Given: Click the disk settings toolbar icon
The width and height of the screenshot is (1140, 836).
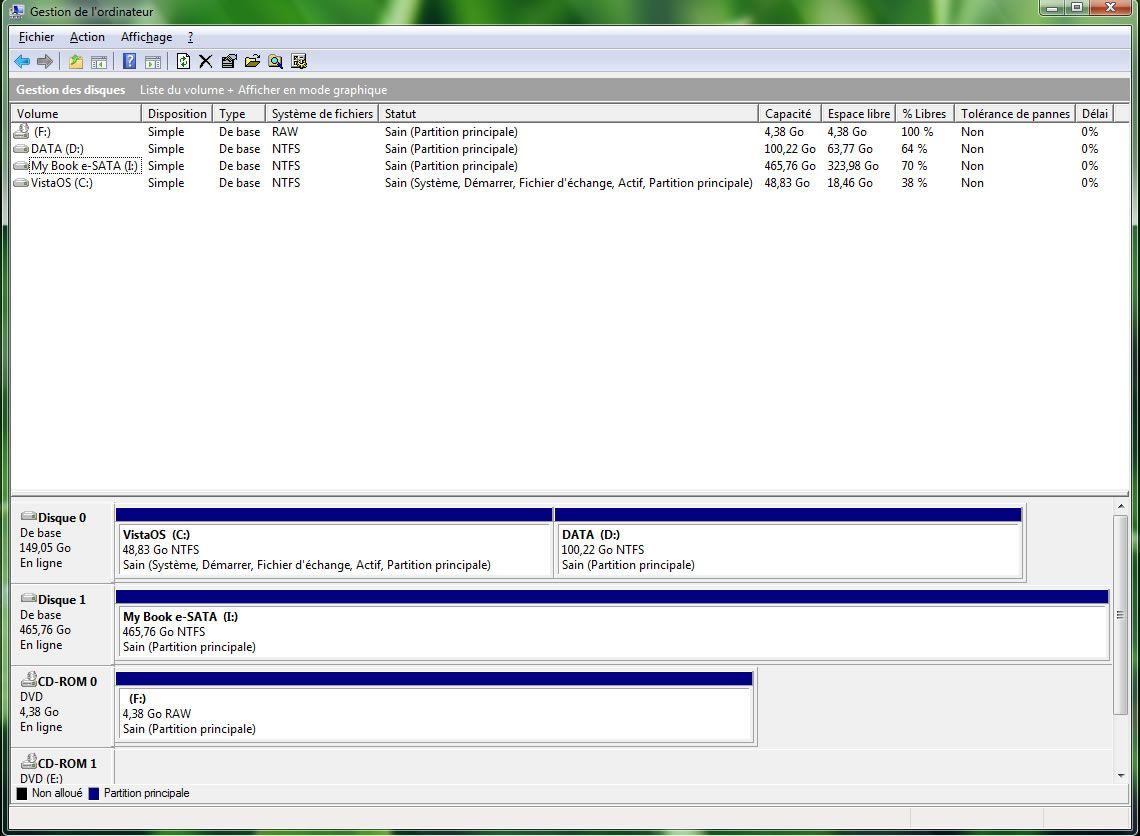Looking at the screenshot, I should 299,62.
